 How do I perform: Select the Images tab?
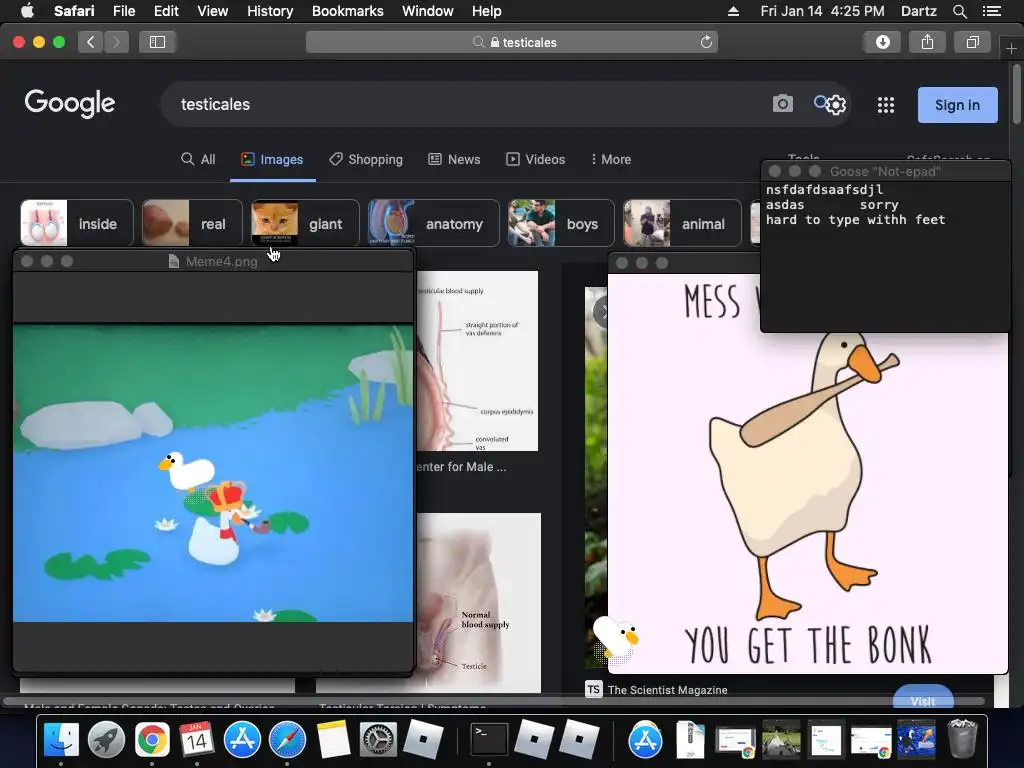point(272,159)
